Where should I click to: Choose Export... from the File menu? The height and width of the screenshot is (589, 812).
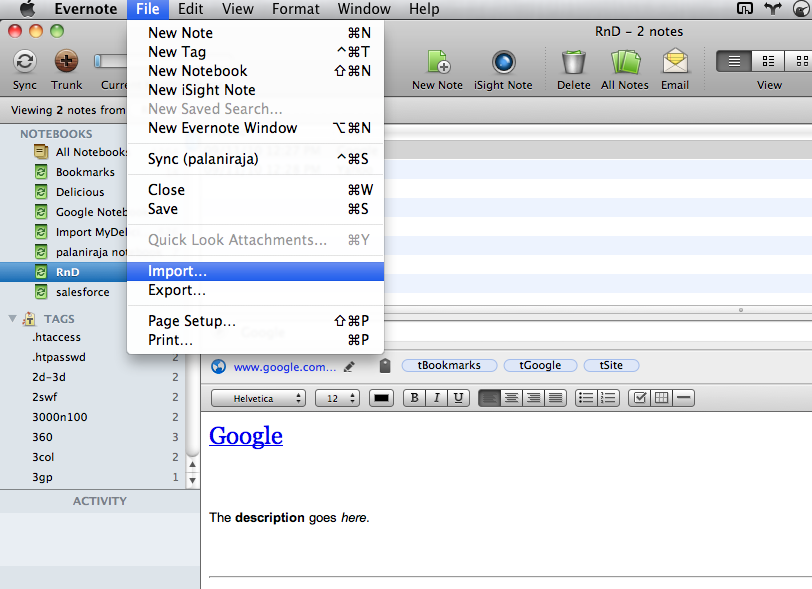click(255, 290)
